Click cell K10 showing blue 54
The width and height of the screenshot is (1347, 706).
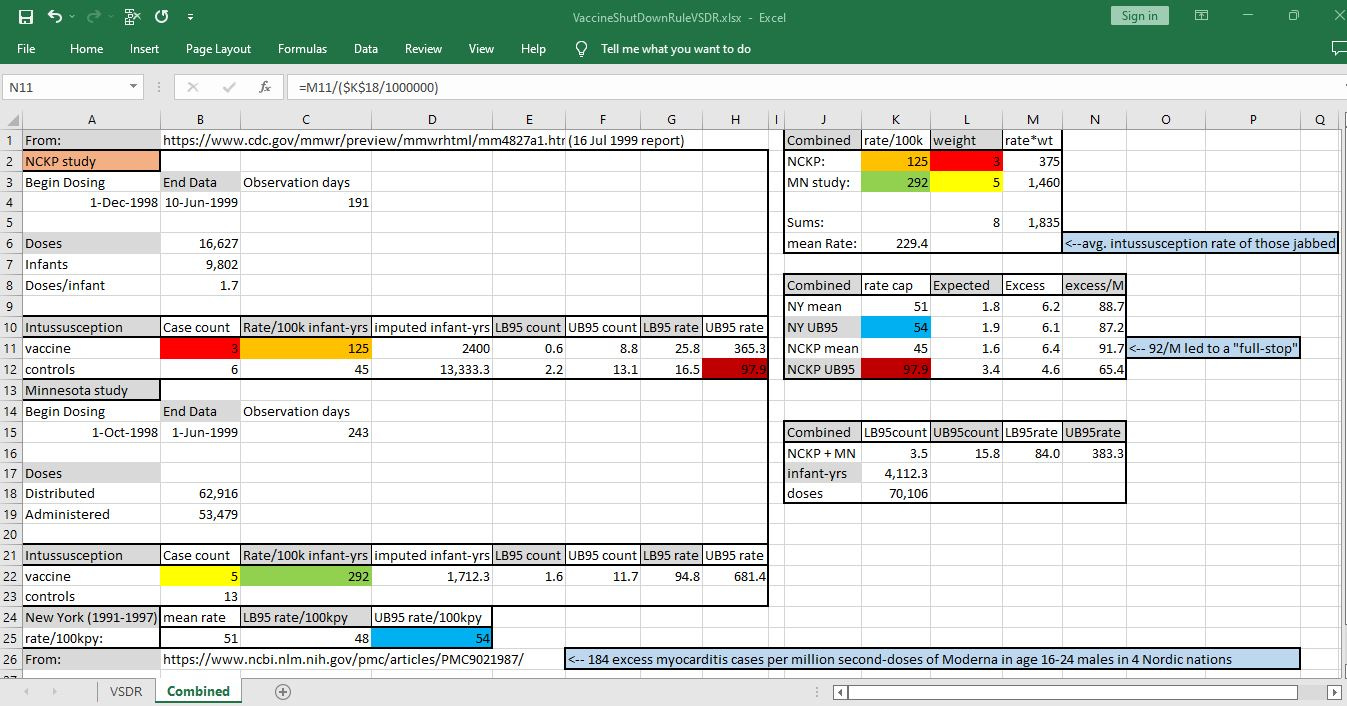(896, 328)
